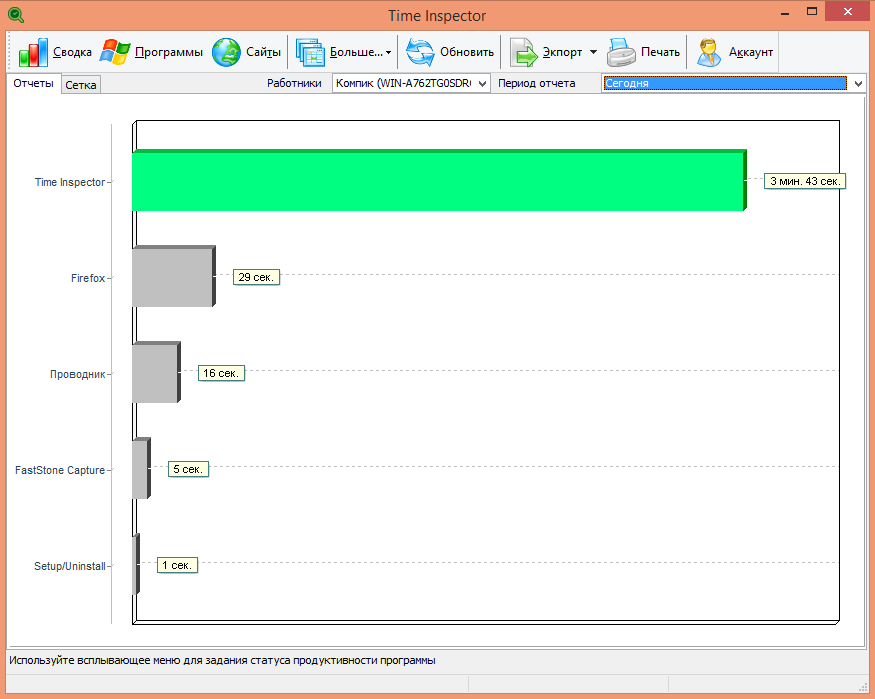
Task: Select the green Time Inspector bar
Action: (439, 180)
